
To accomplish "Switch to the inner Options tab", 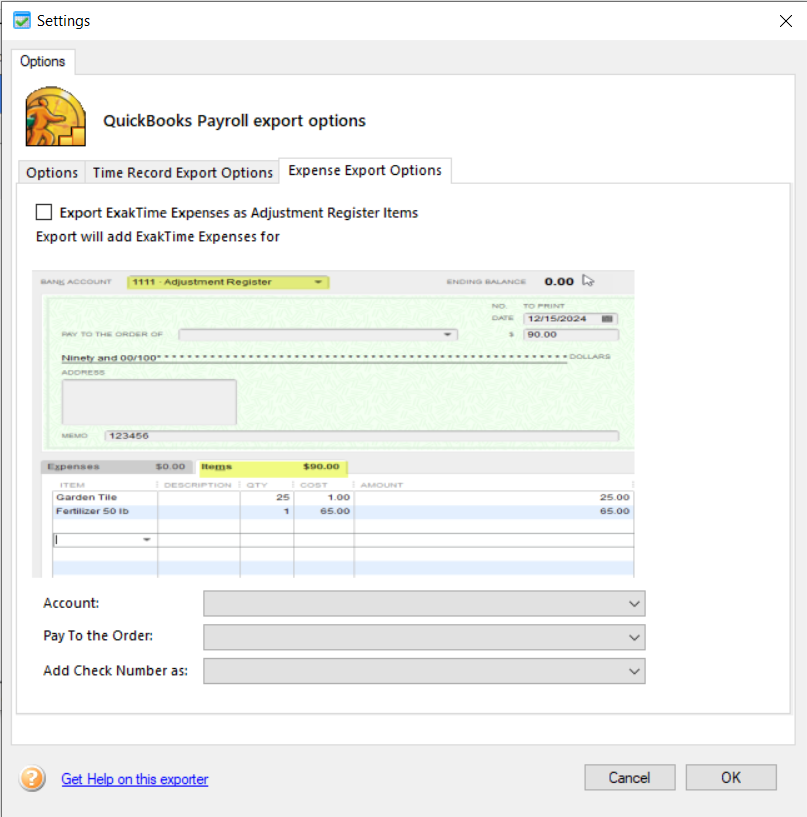I will [x=52, y=172].
